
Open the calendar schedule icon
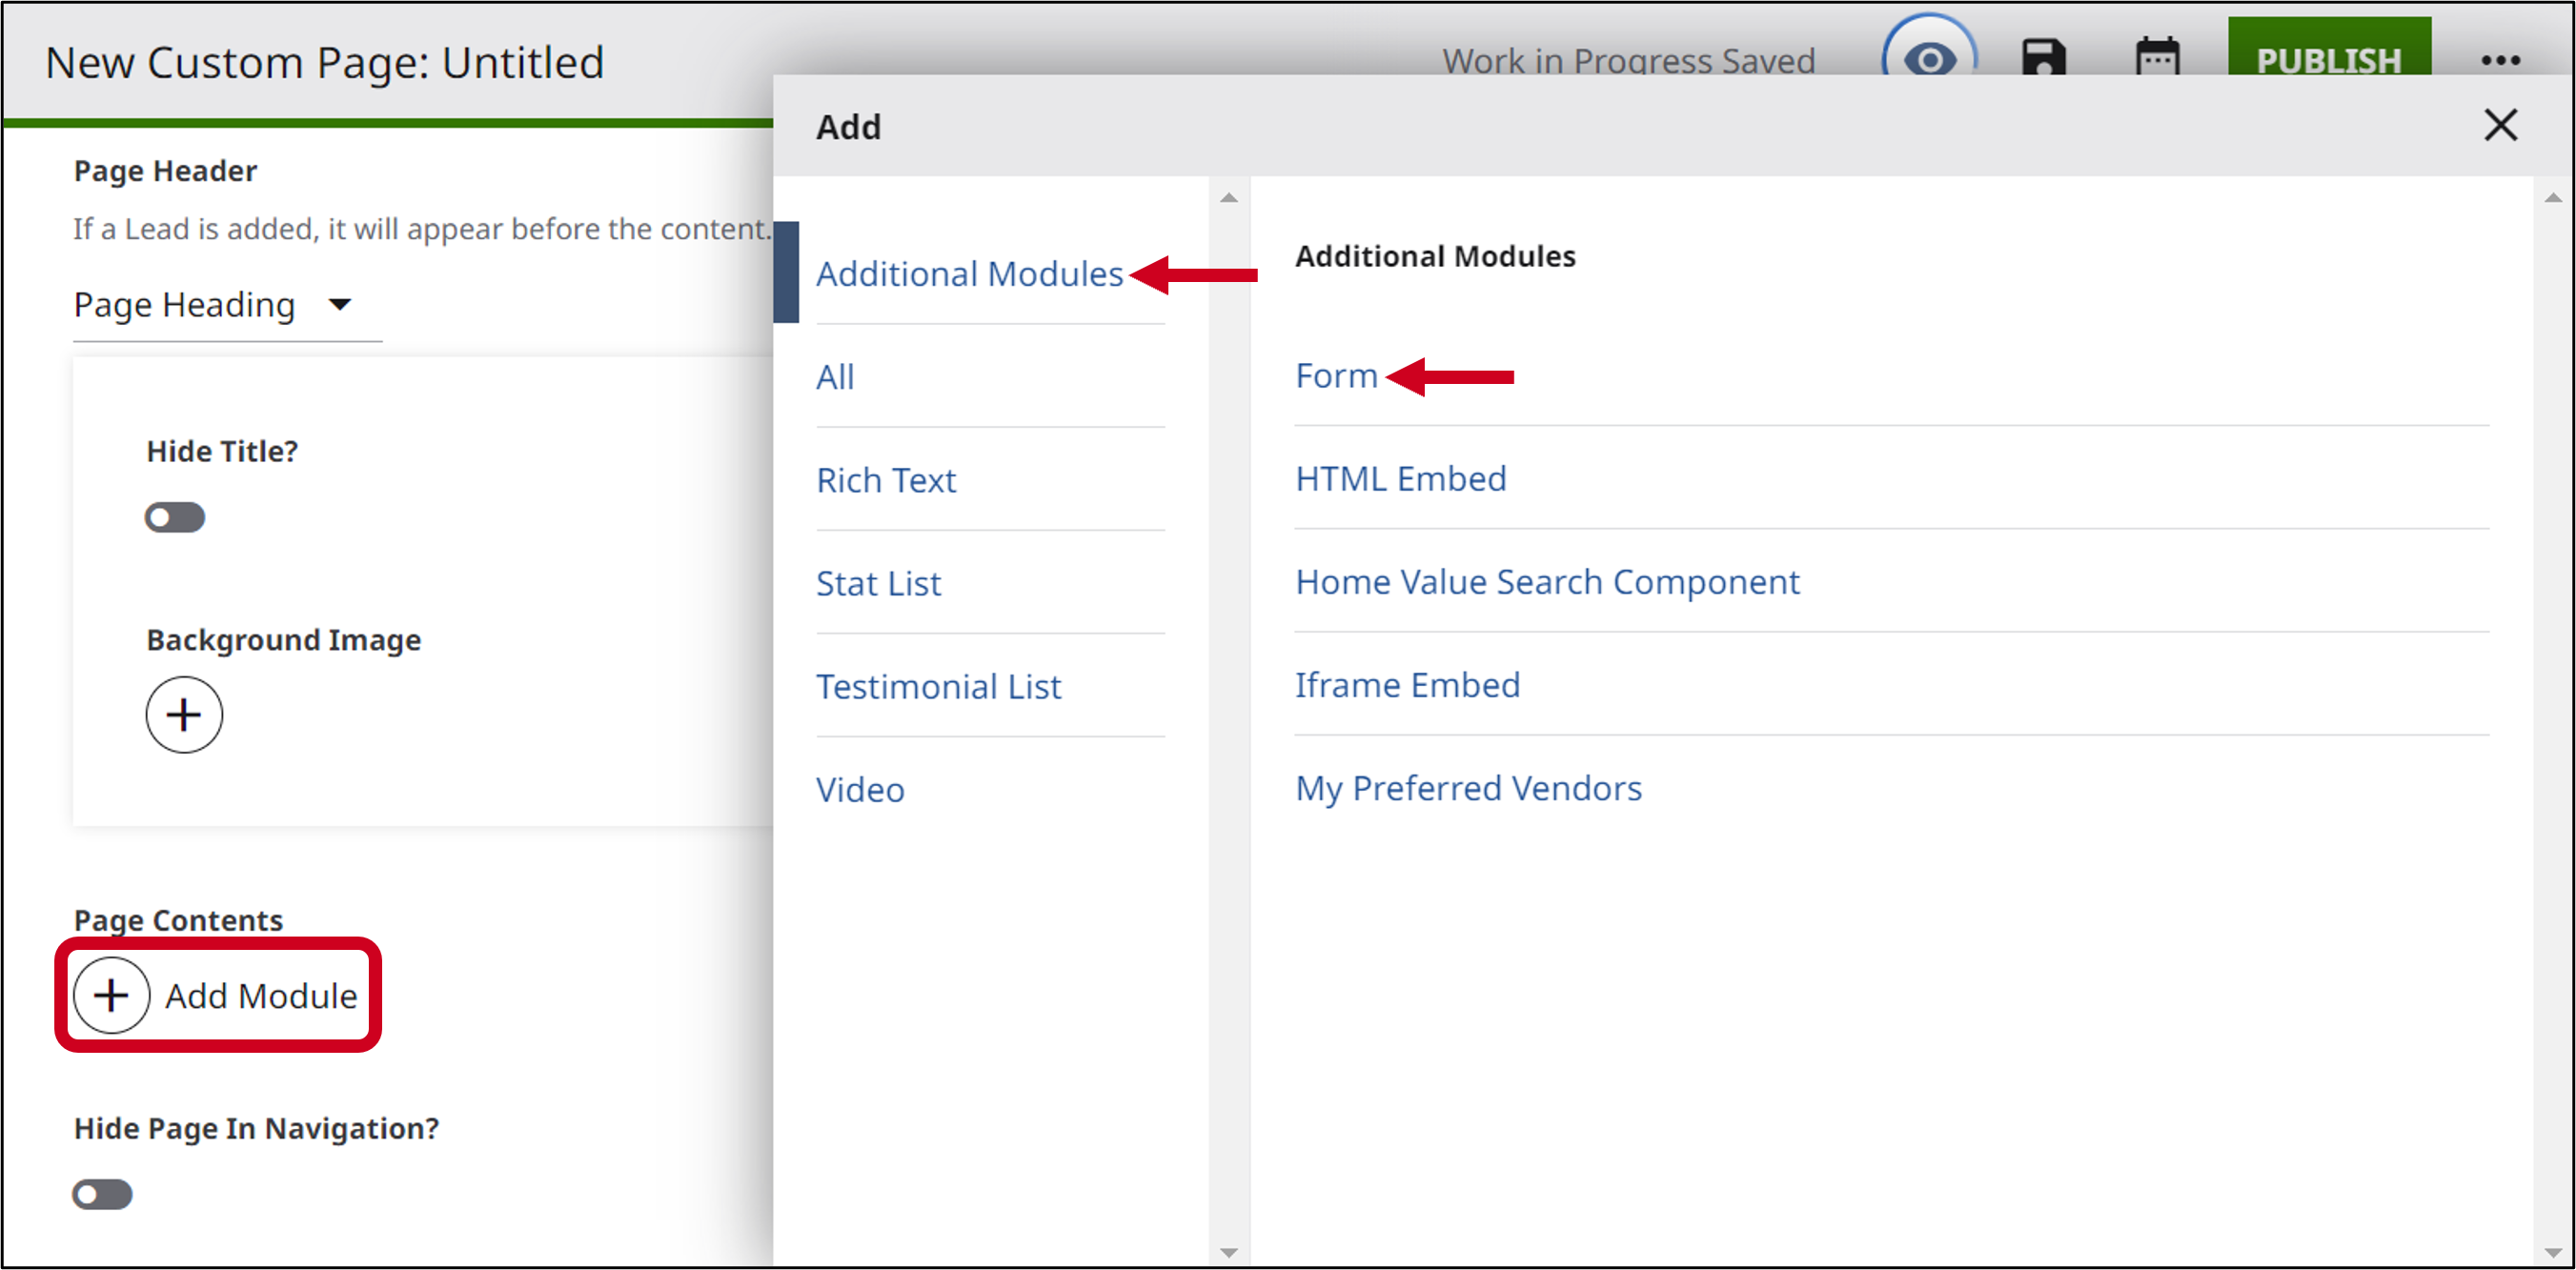pos(2157,57)
